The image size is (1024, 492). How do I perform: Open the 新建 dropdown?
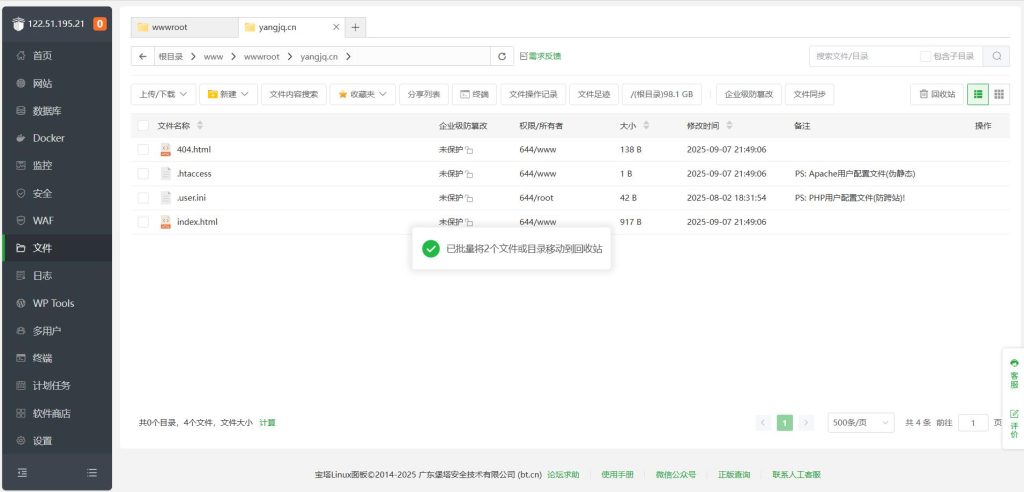coord(229,94)
